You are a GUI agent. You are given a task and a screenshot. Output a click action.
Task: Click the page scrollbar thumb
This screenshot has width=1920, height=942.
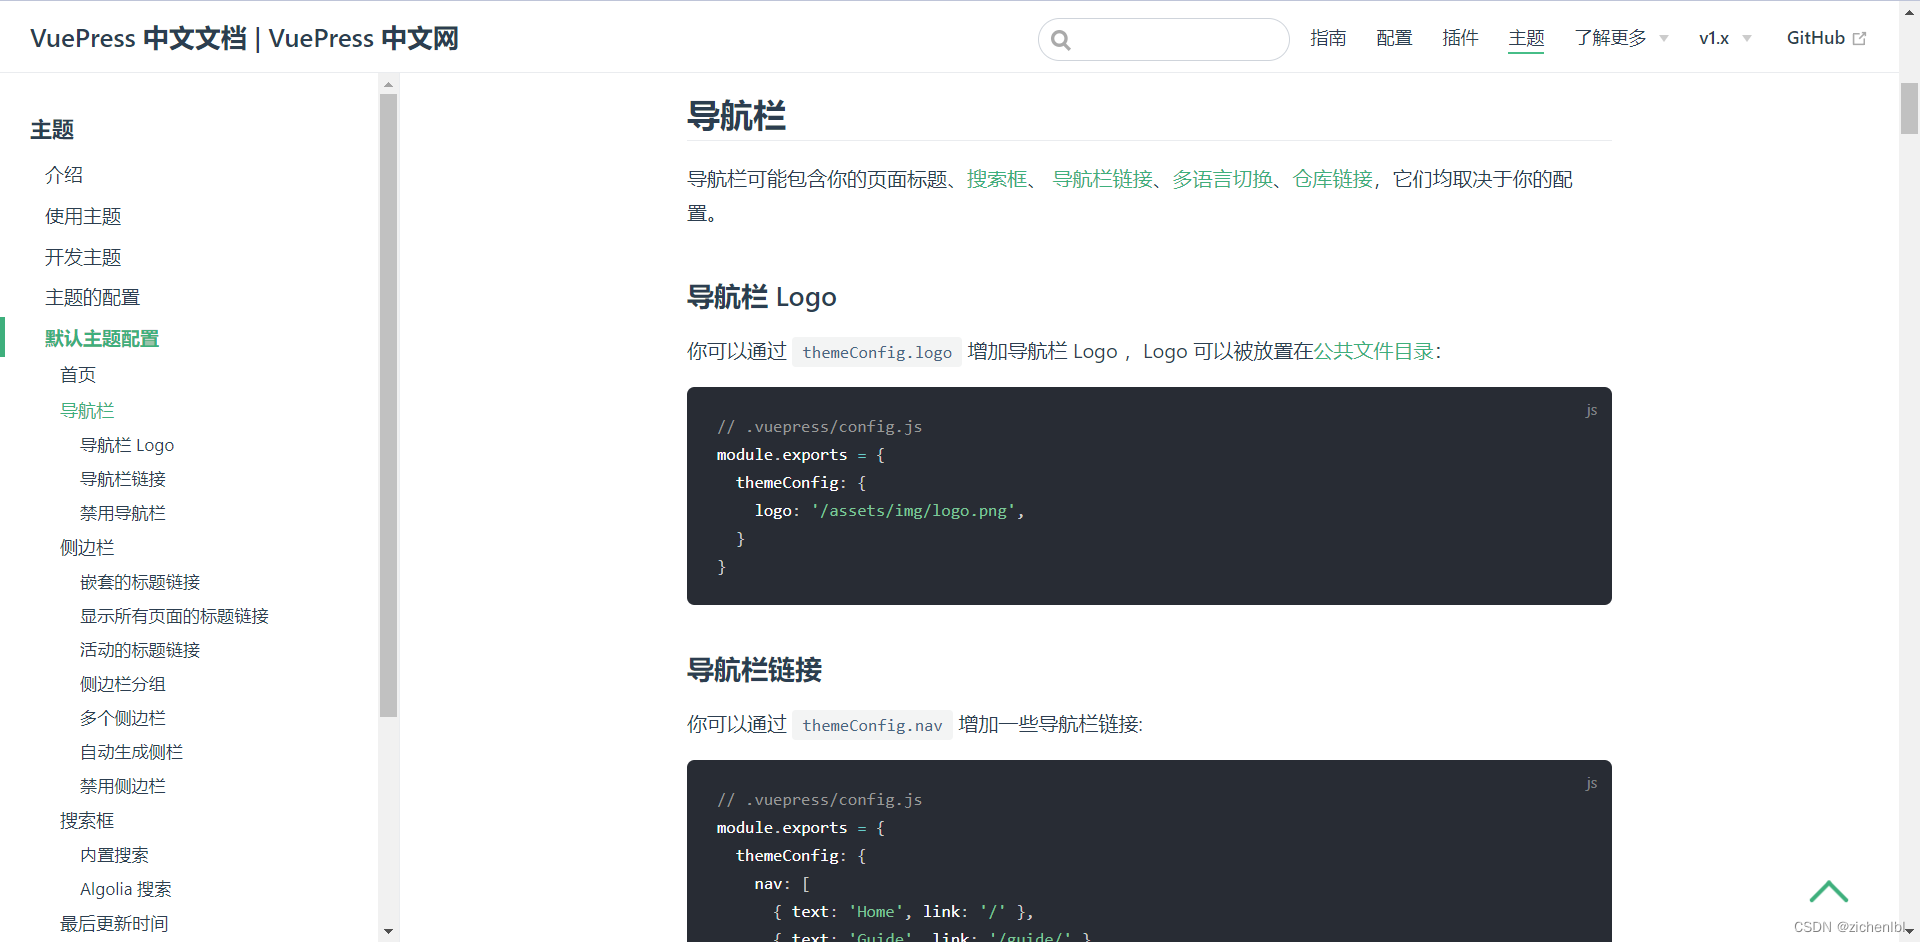(1909, 108)
